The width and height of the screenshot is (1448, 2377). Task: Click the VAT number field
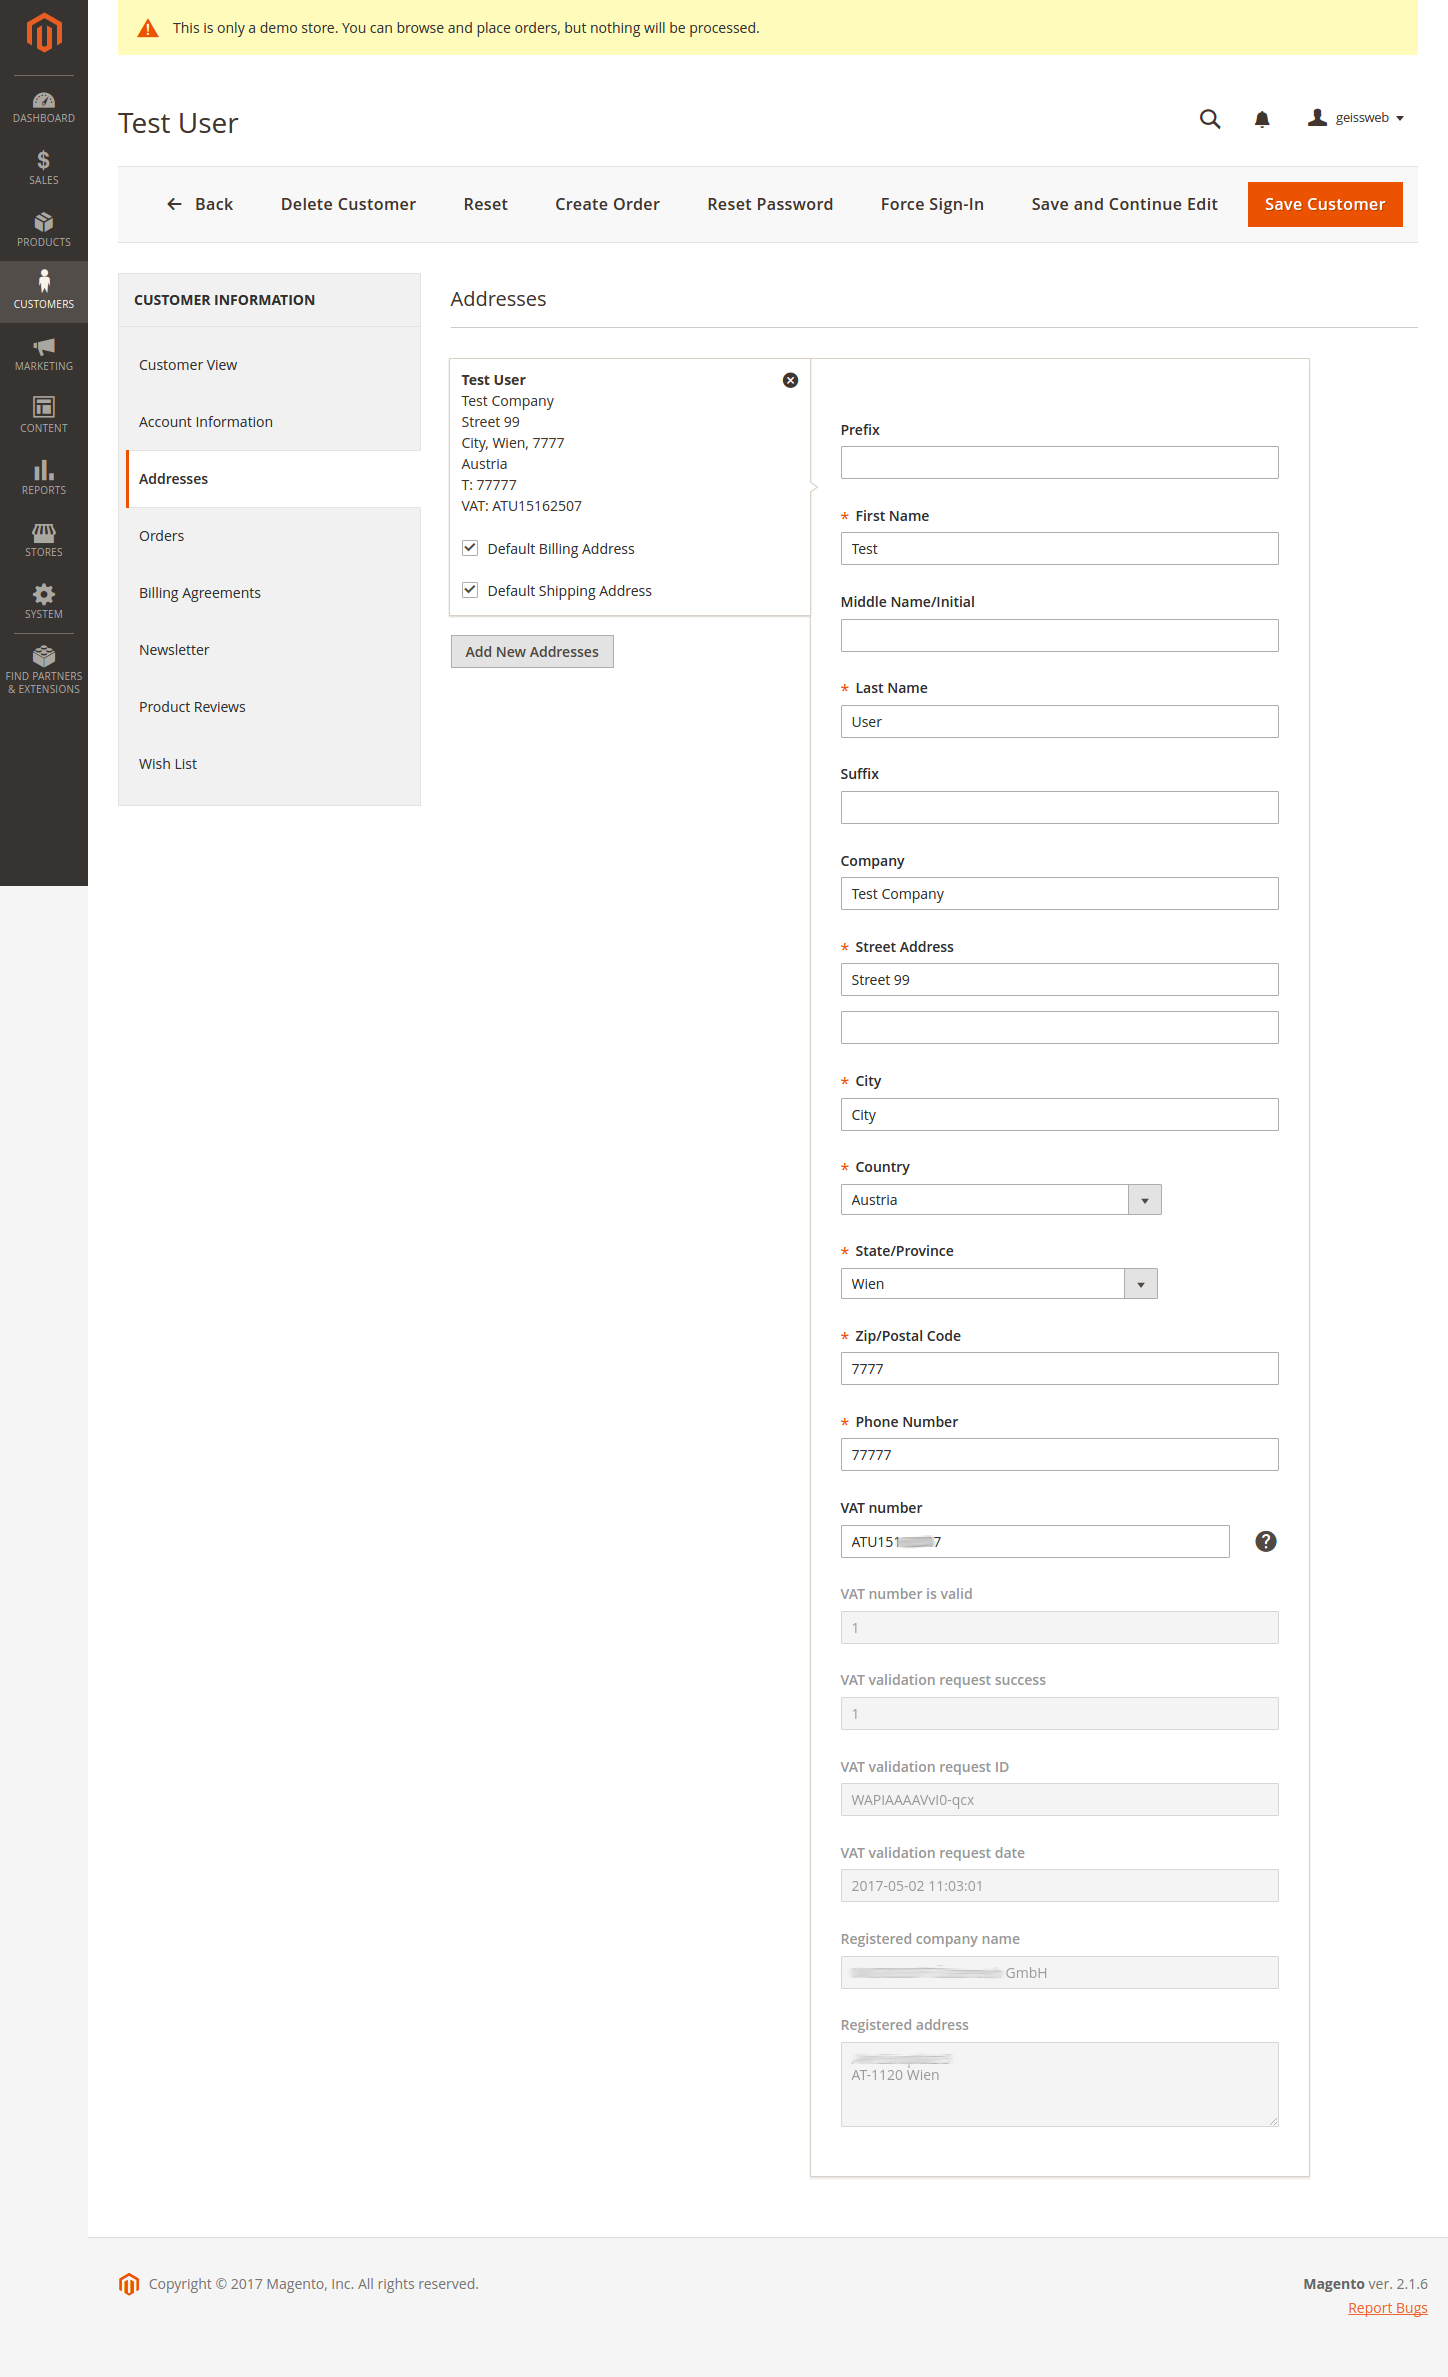point(1035,1541)
